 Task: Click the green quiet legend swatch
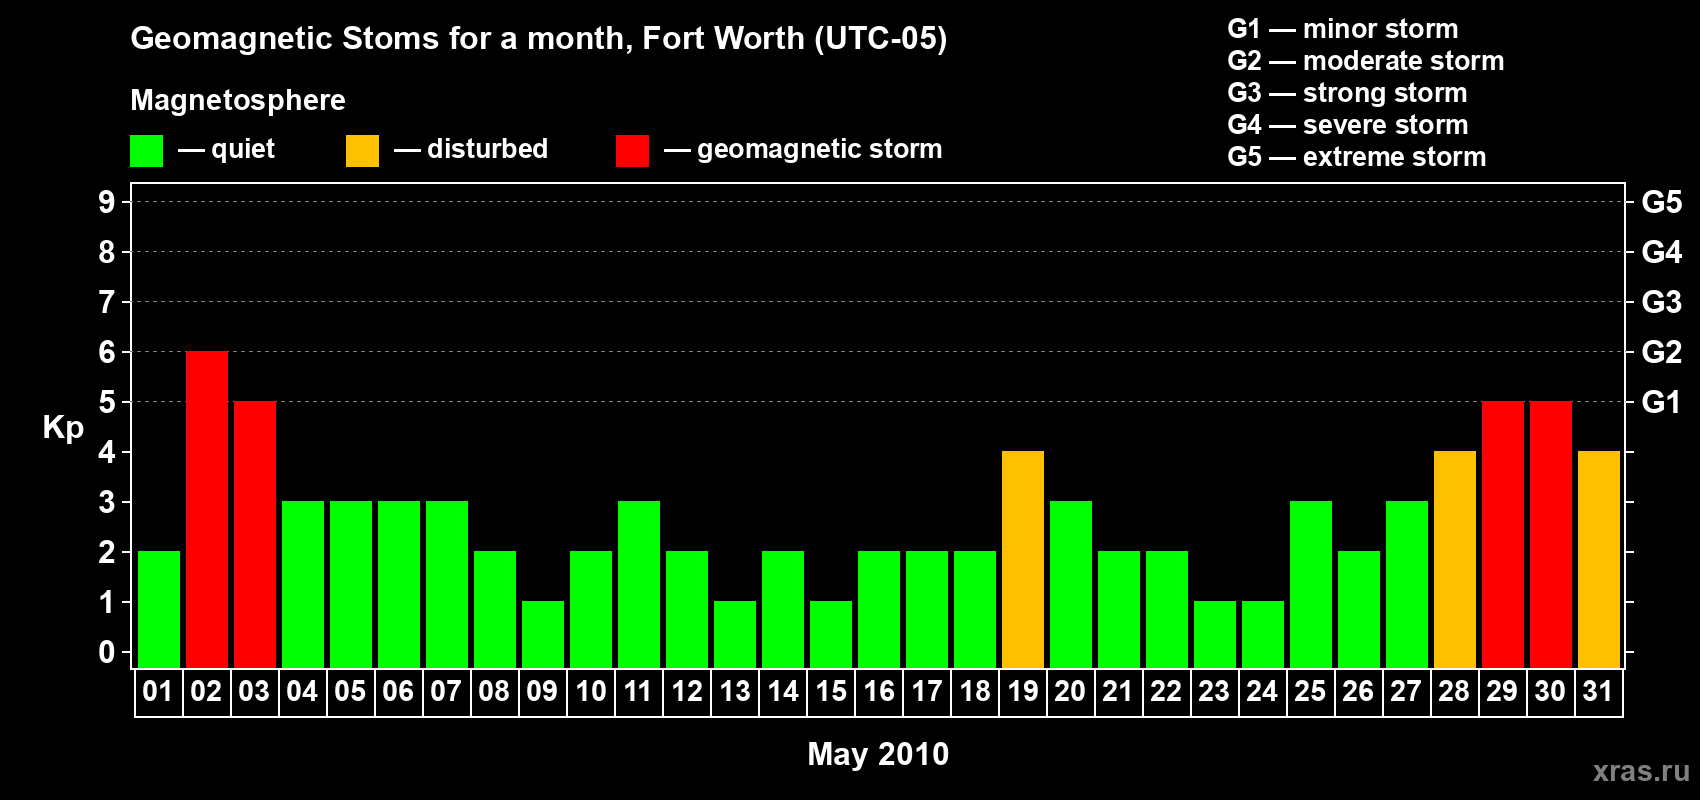click(146, 151)
